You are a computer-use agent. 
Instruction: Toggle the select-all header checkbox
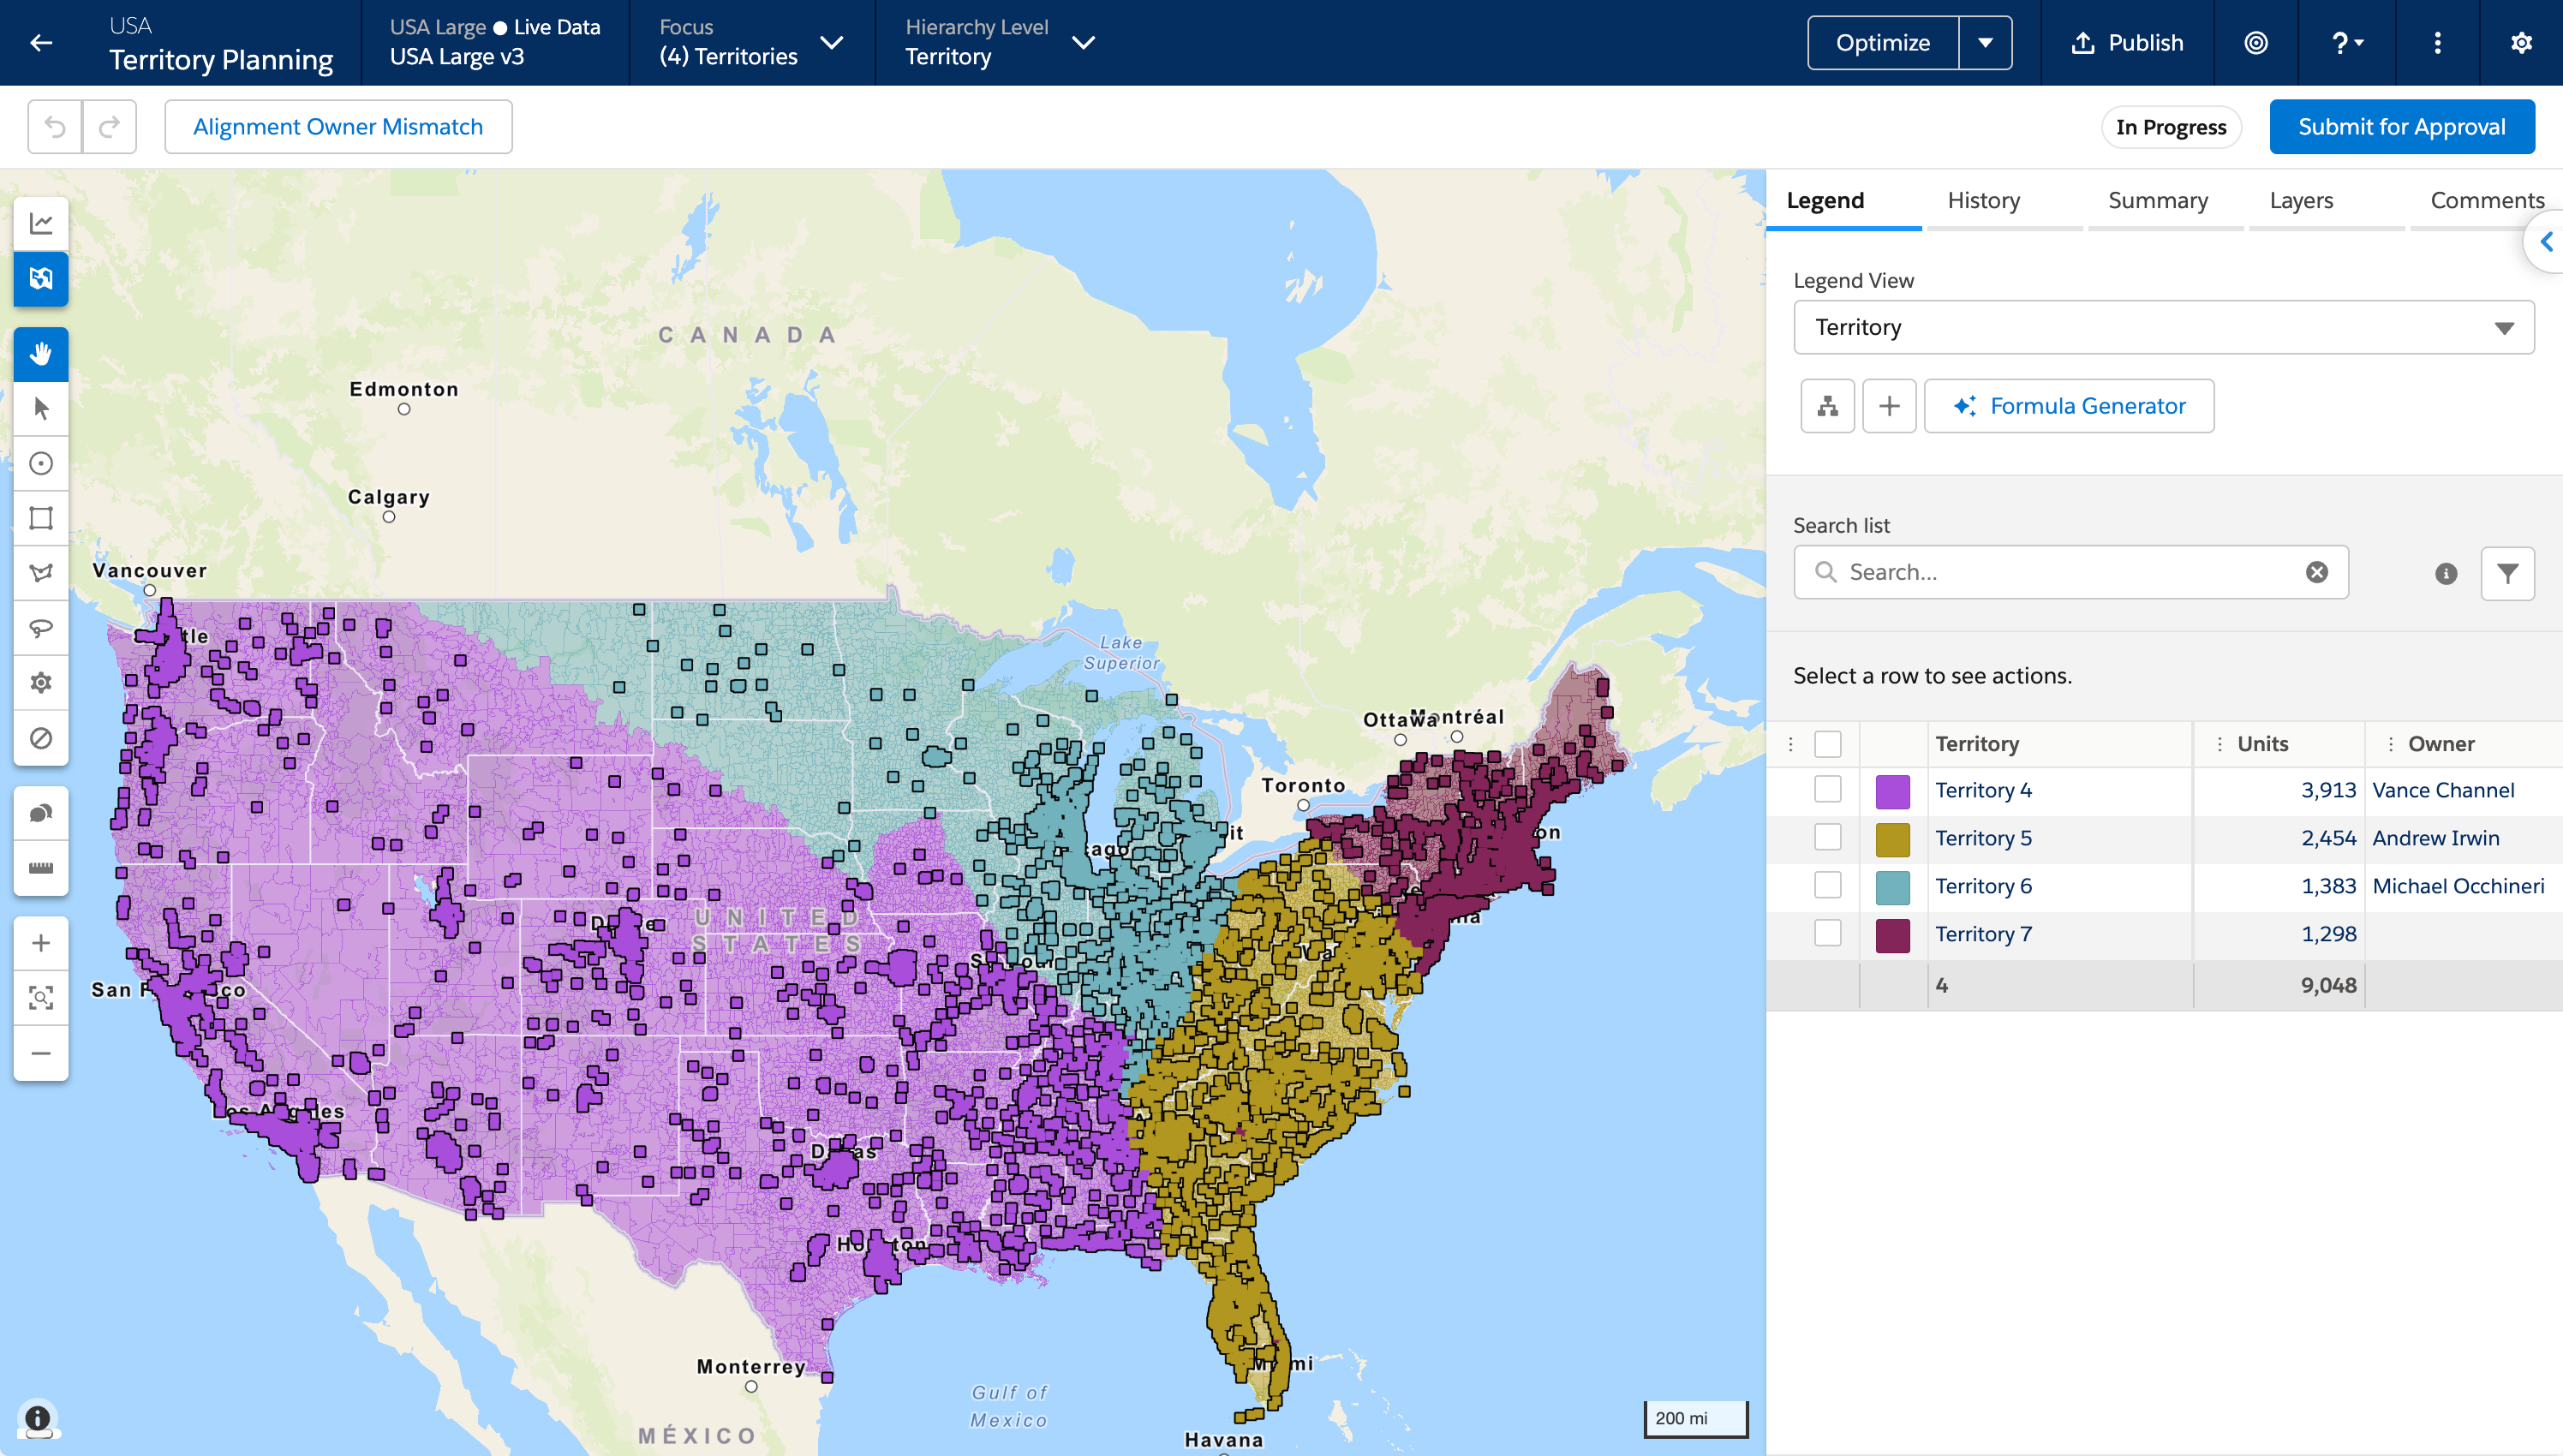(1827, 744)
